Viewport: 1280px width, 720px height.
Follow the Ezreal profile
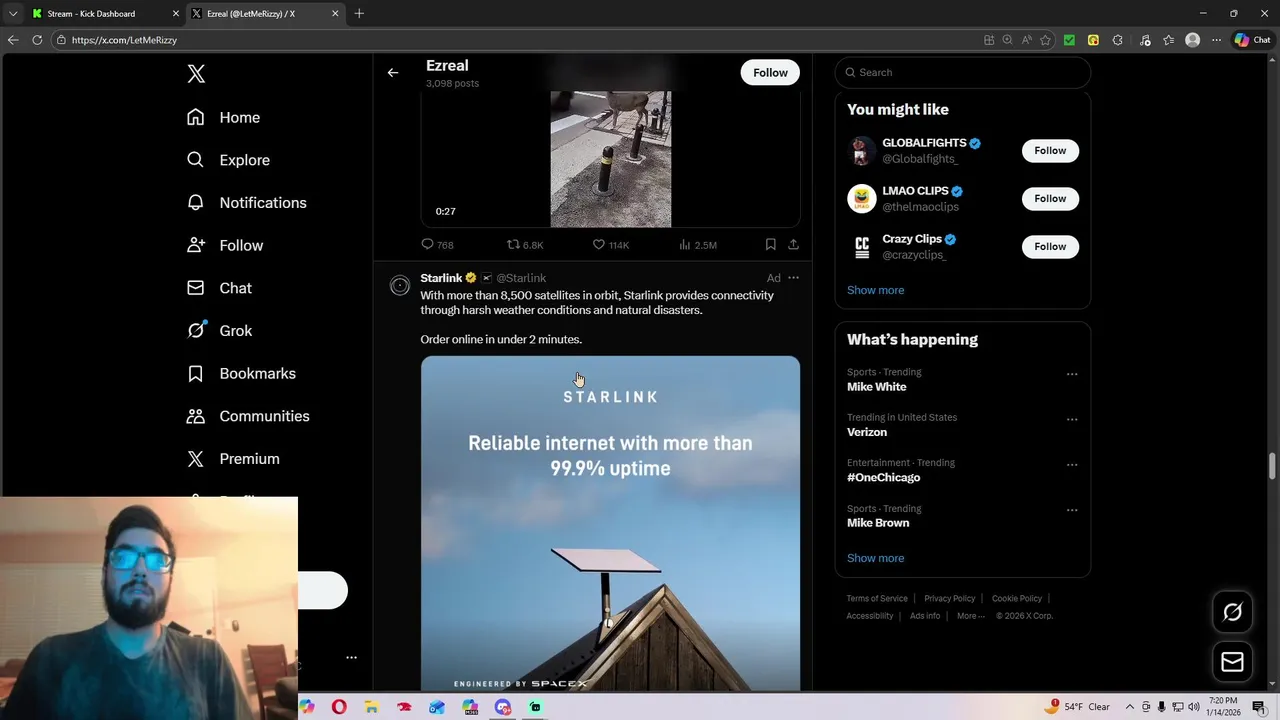770,72
